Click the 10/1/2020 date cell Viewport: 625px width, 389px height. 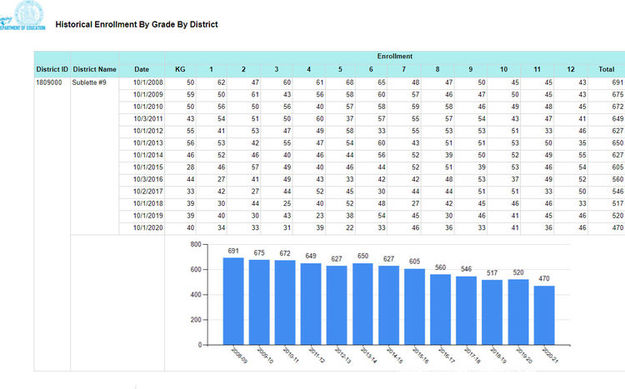tap(148, 228)
